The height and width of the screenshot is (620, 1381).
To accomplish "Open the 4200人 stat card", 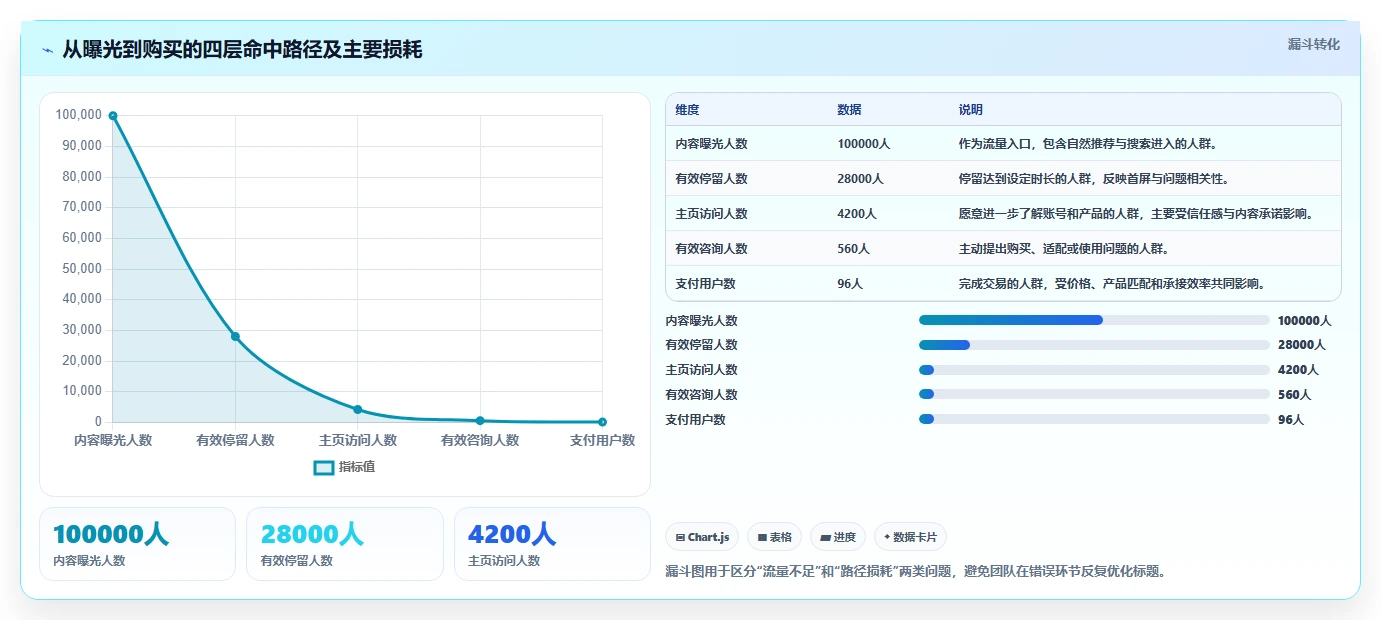I will [x=552, y=544].
